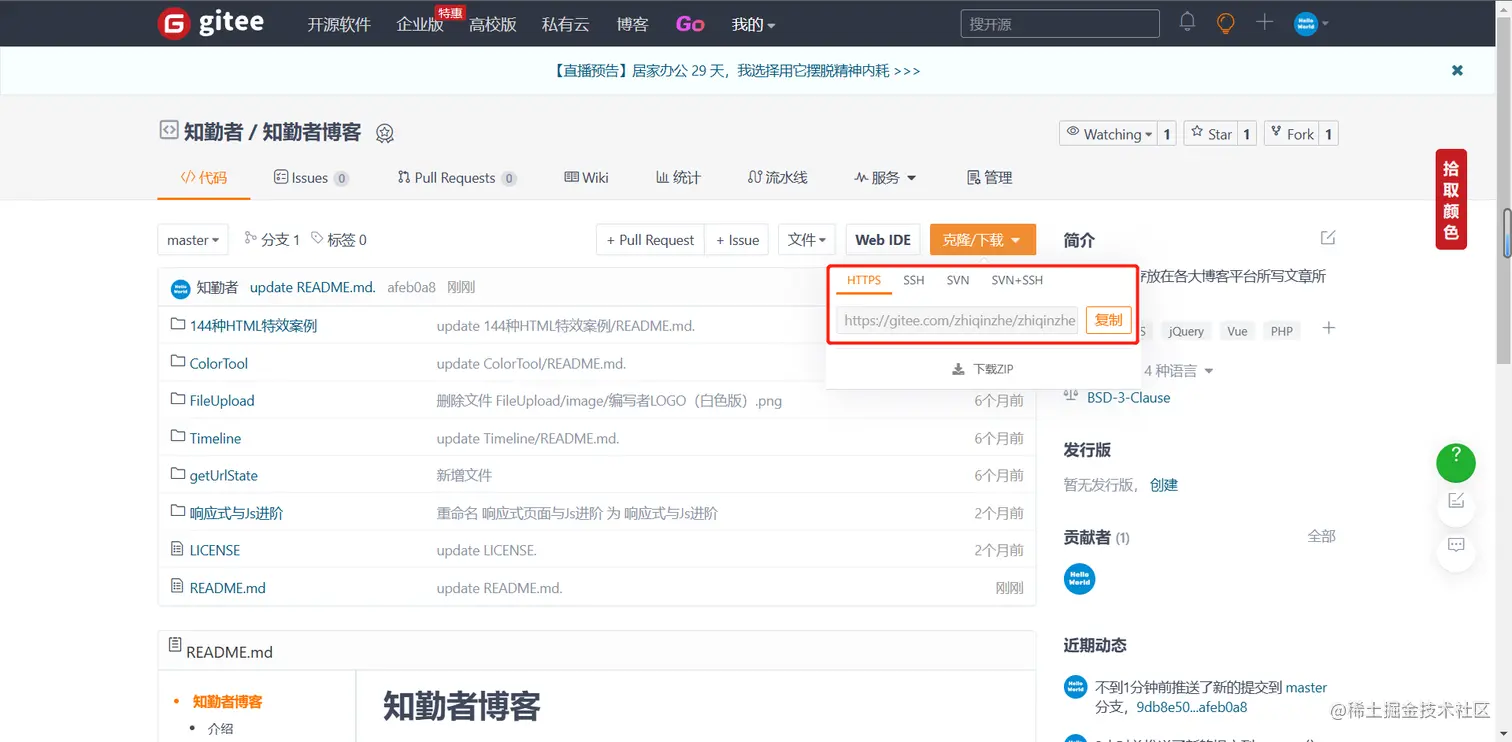Copy the clone URL with the 复制 button
This screenshot has width=1512, height=742.
click(1107, 320)
